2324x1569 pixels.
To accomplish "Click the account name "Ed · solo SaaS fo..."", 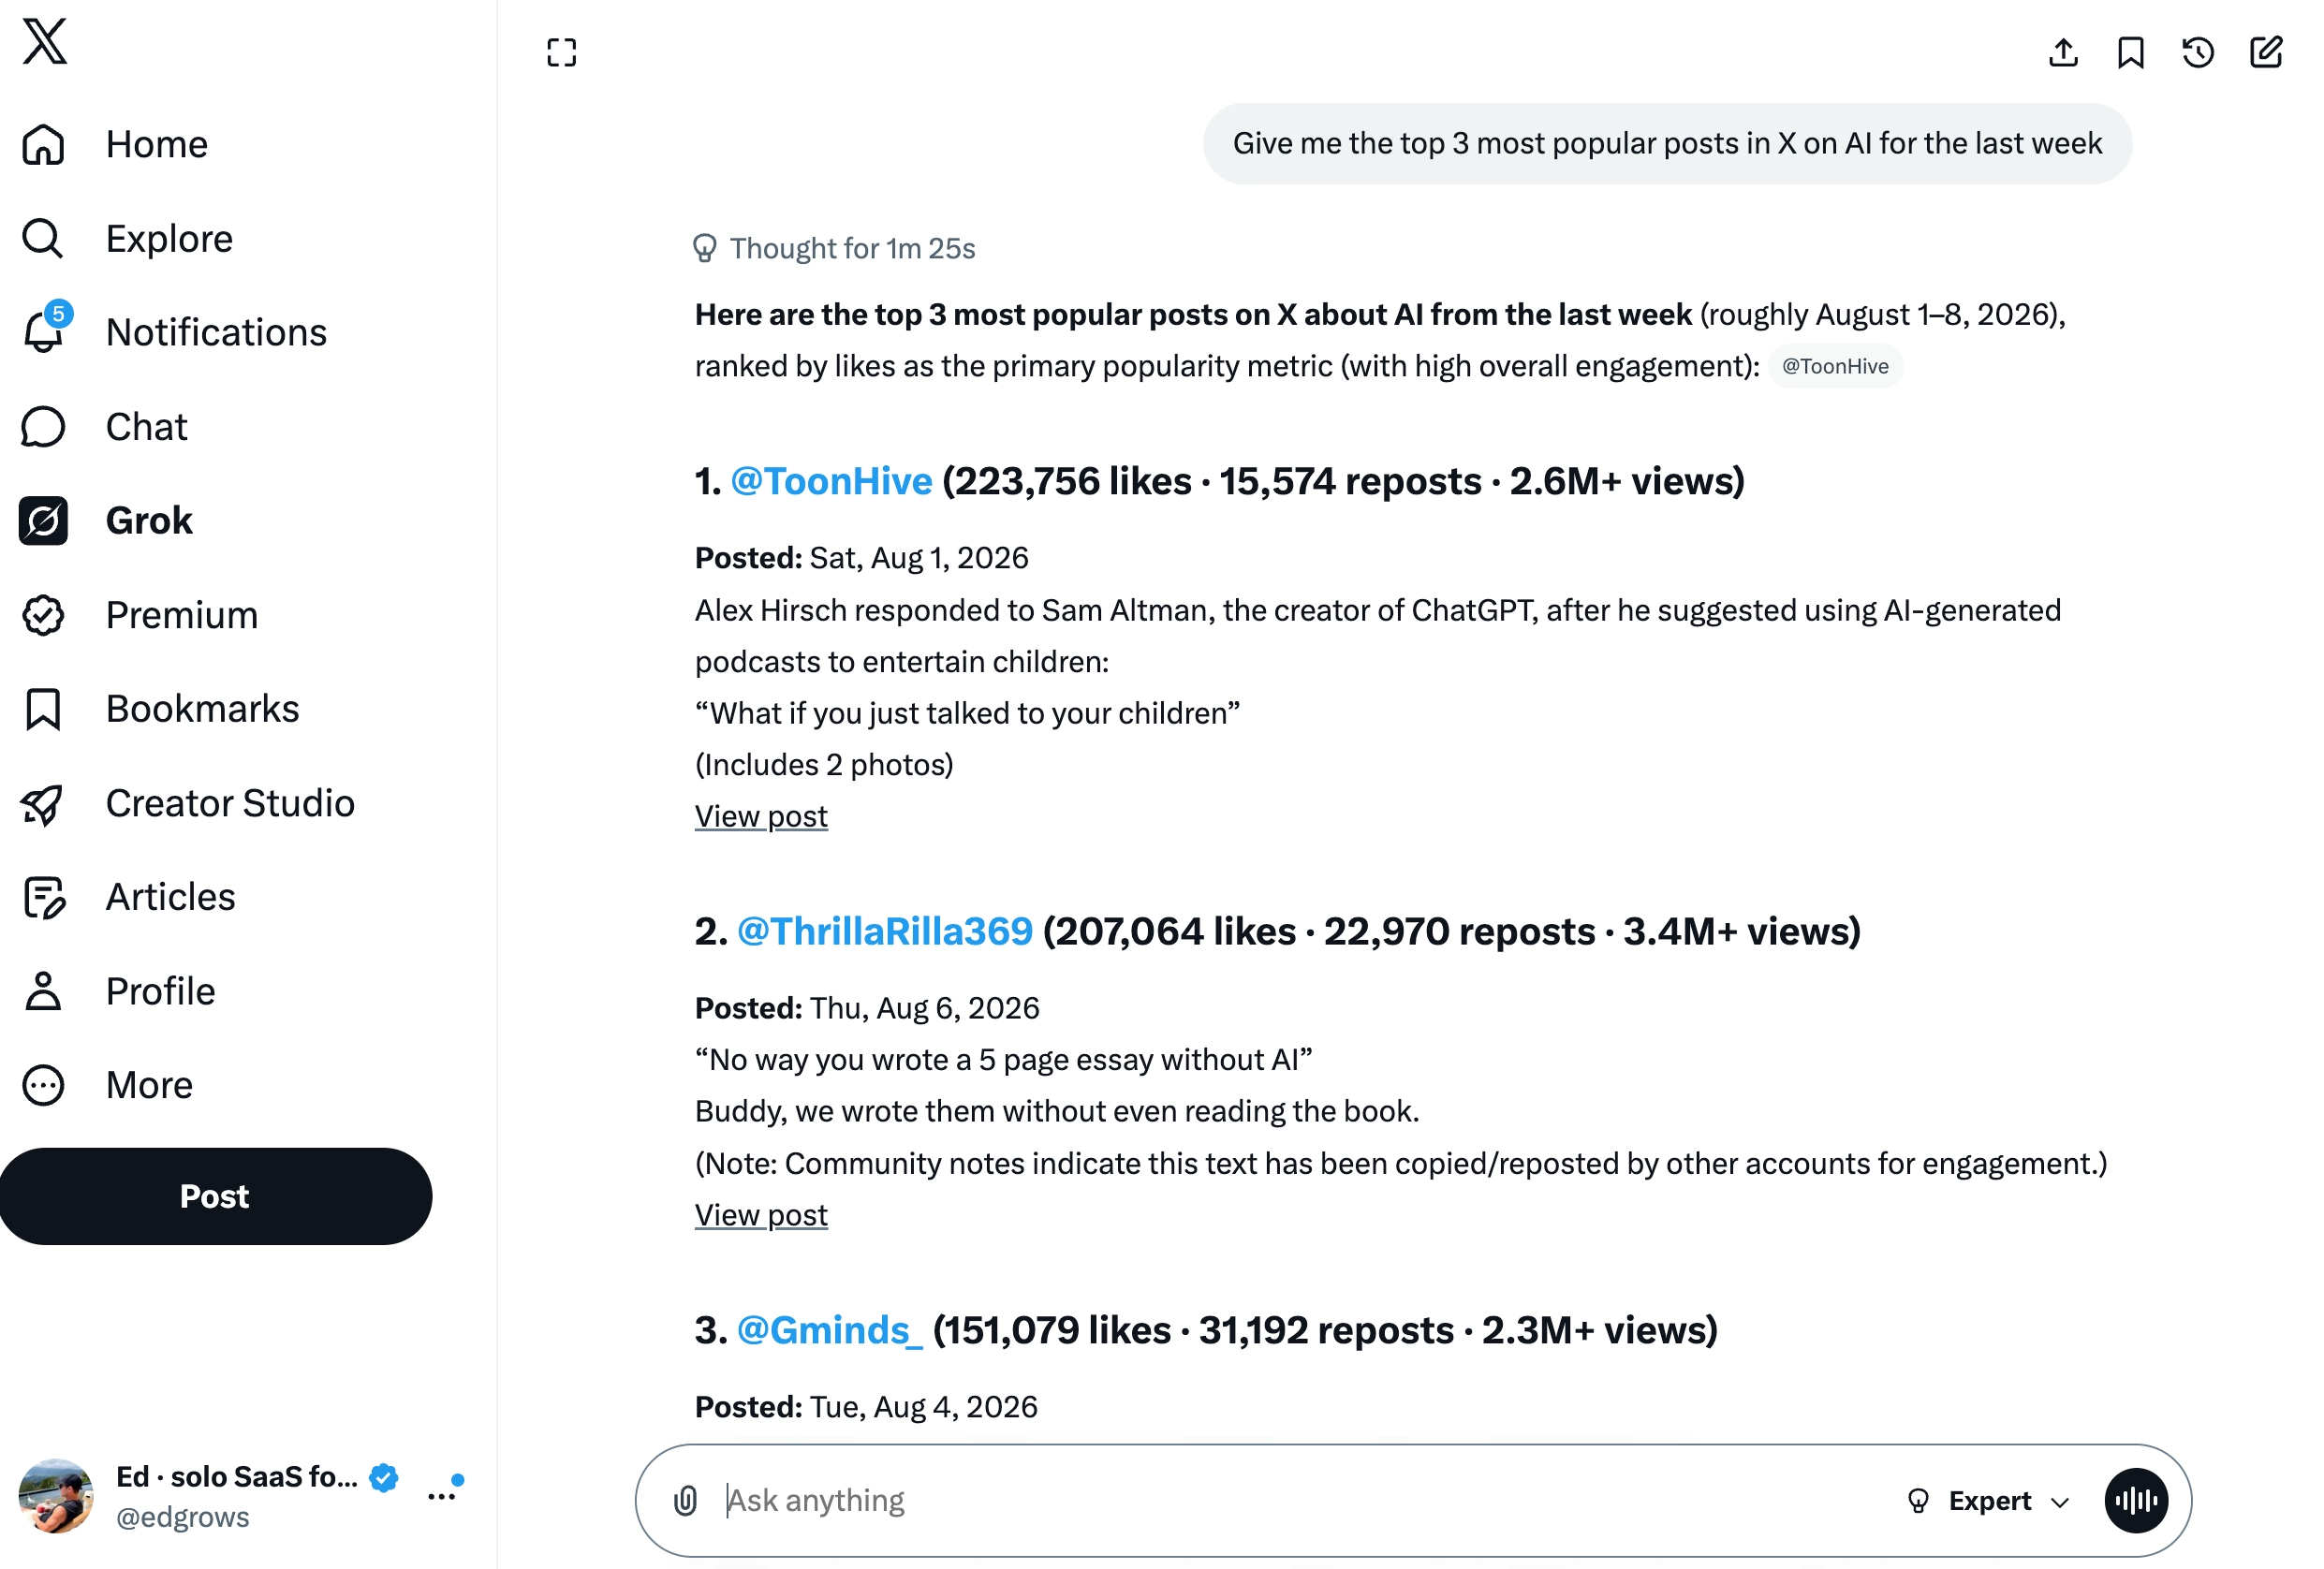I will [x=237, y=1476].
